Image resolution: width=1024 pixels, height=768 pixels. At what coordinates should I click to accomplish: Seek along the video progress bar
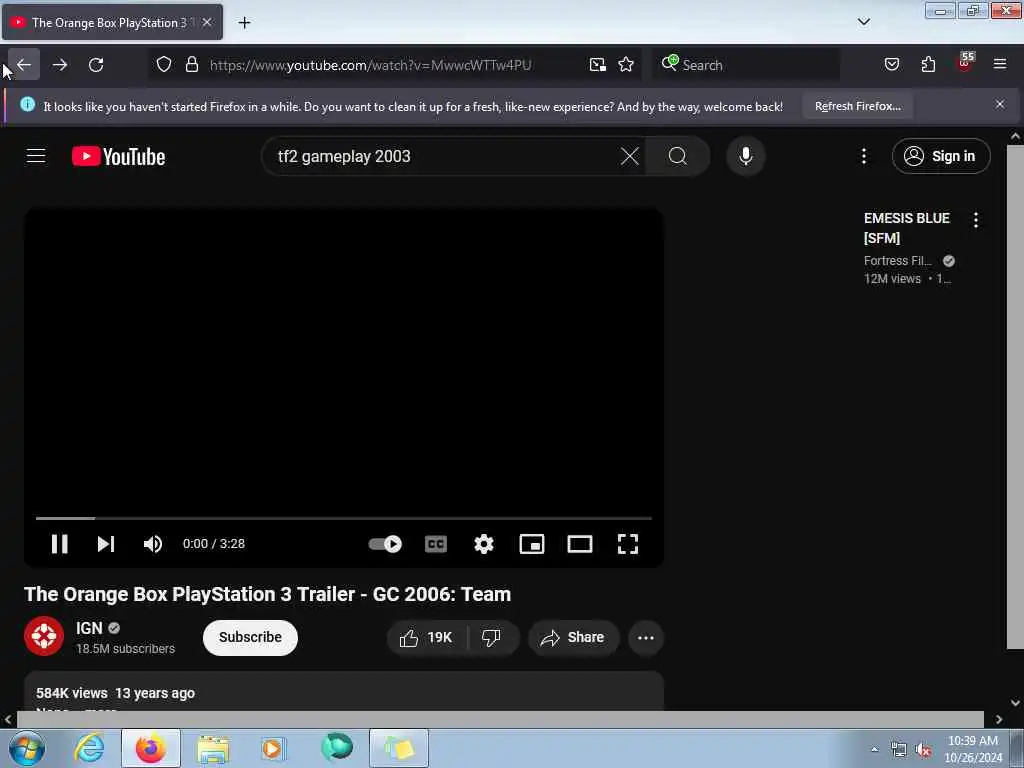click(x=344, y=518)
